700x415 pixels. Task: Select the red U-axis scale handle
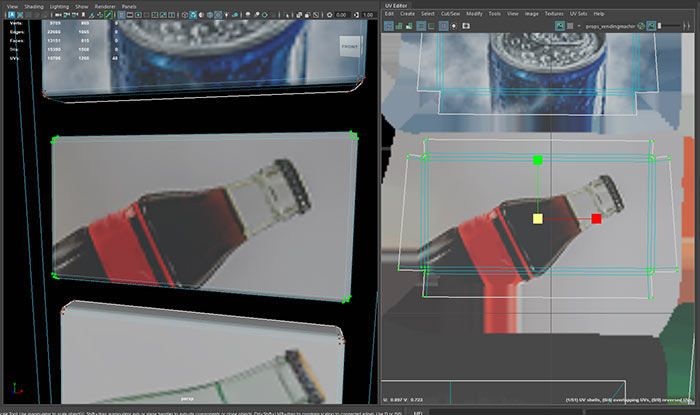coord(596,218)
